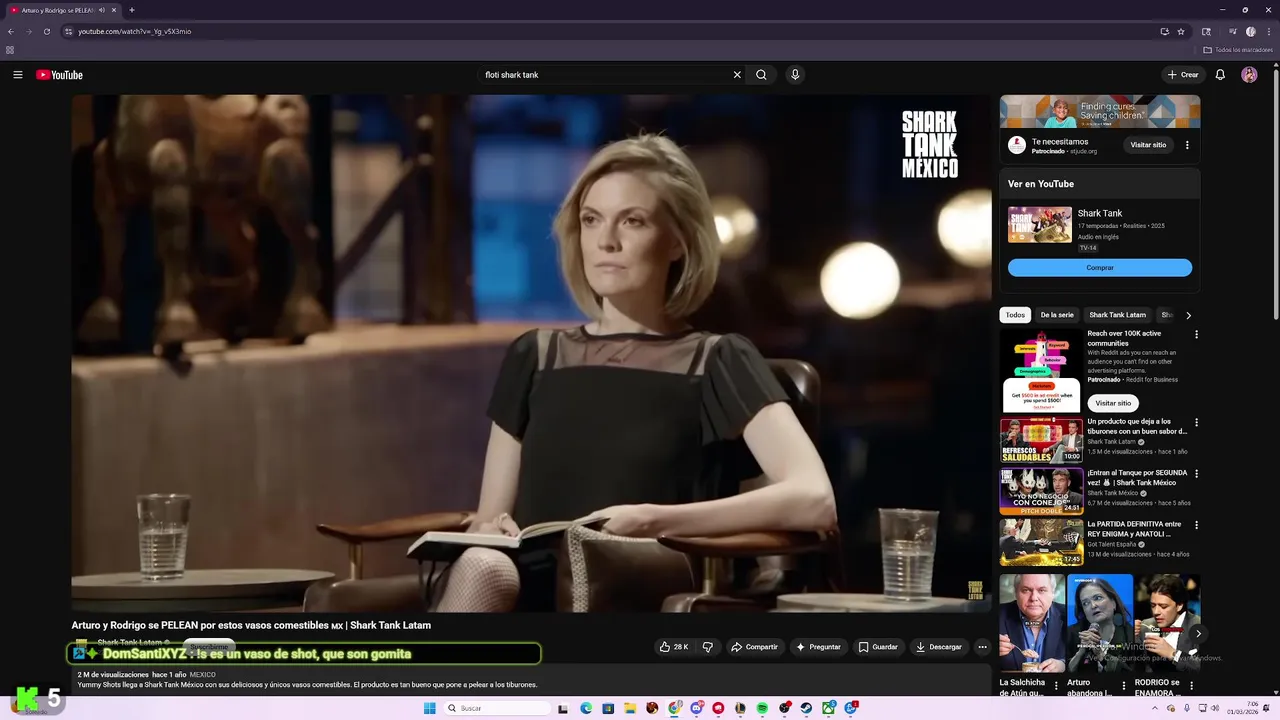Open options for the Reddit ad
Image resolution: width=1280 pixels, height=720 pixels.
coord(1196,334)
